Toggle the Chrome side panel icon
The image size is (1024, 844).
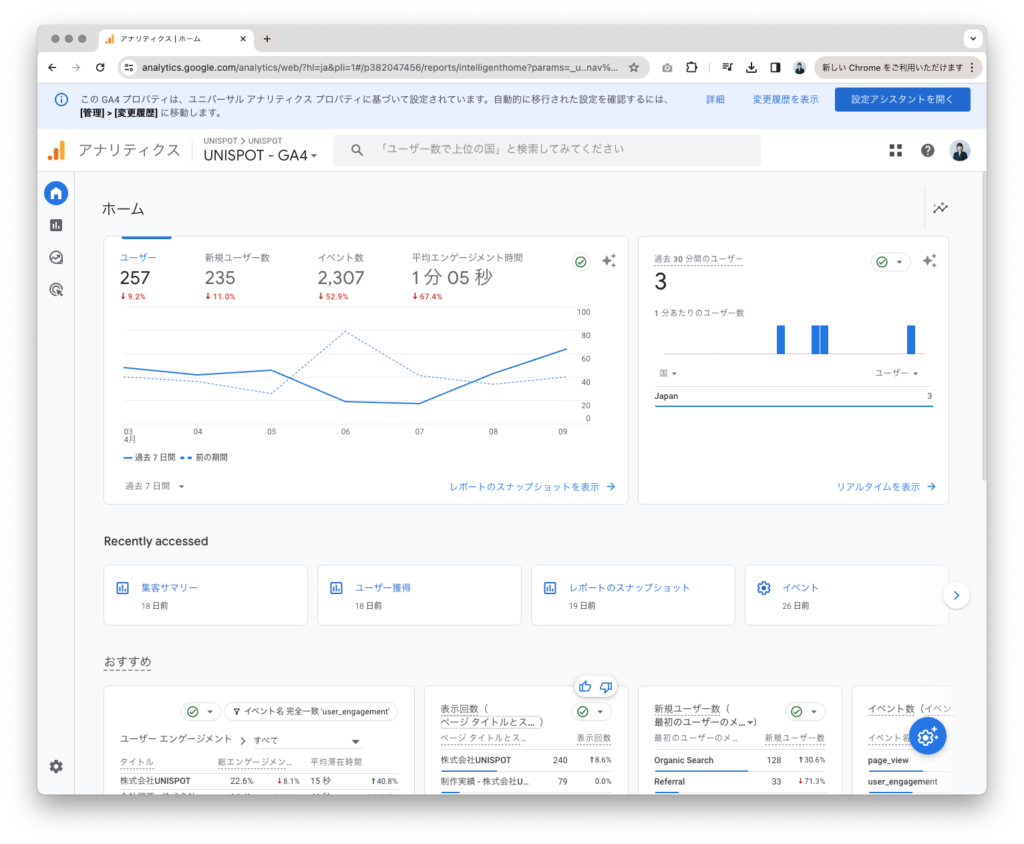[x=775, y=67]
